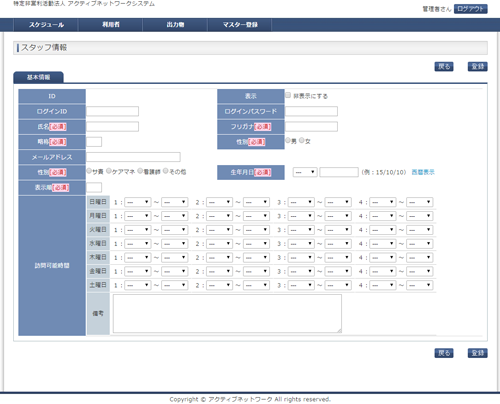Open the 生年月日 era dropdown
This screenshot has width=500, height=404.
point(305,172)
